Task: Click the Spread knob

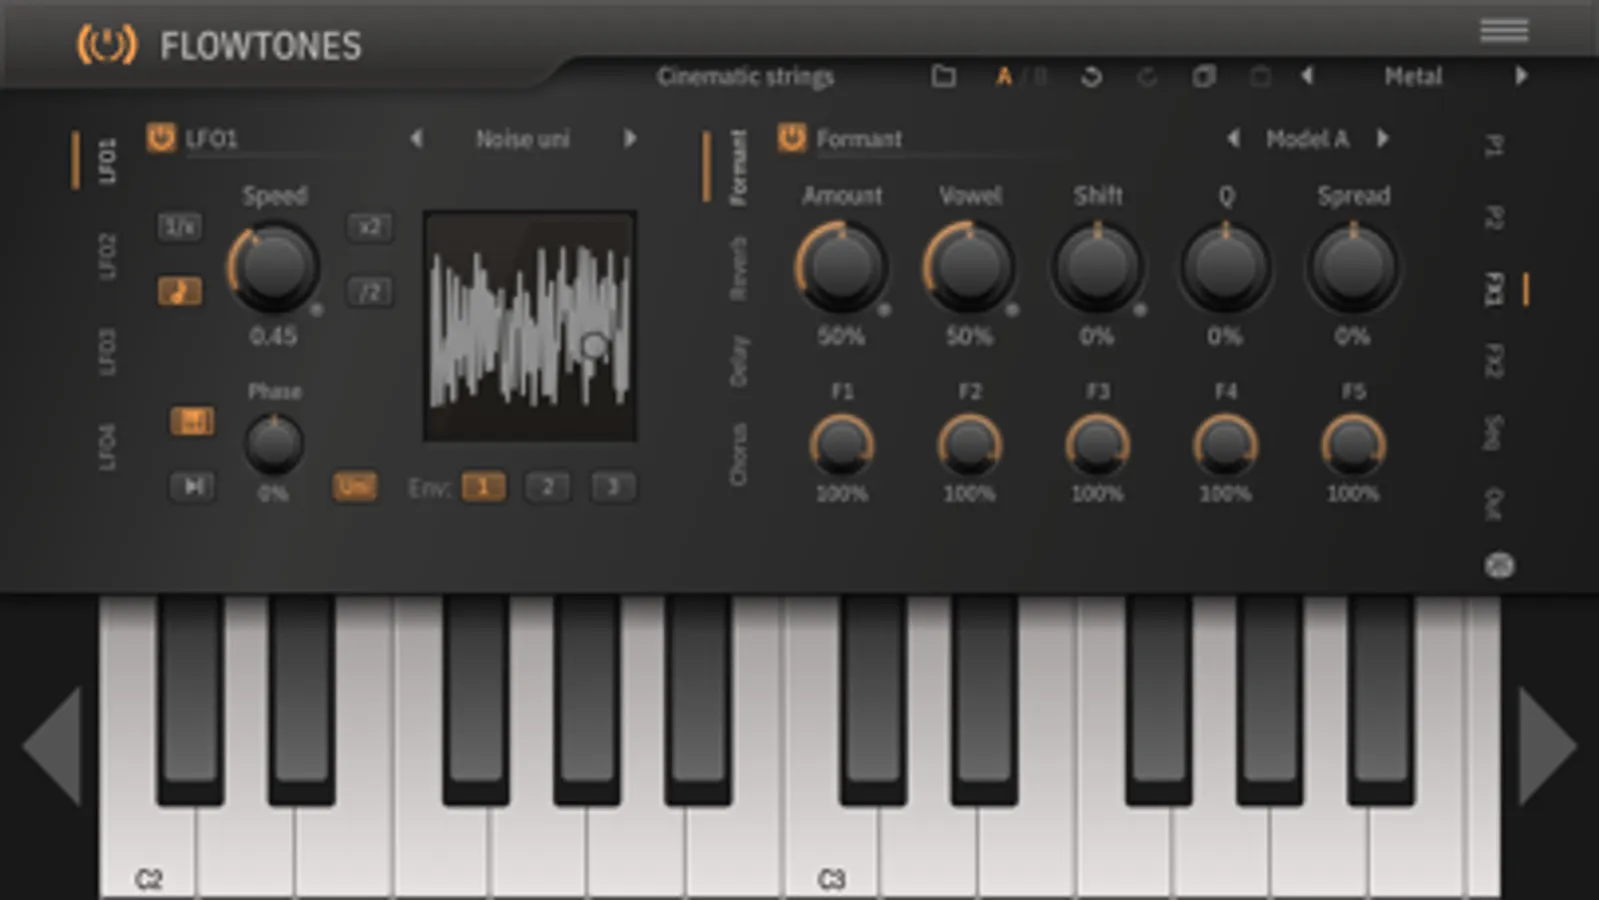Action: (x=1353, y=267)
